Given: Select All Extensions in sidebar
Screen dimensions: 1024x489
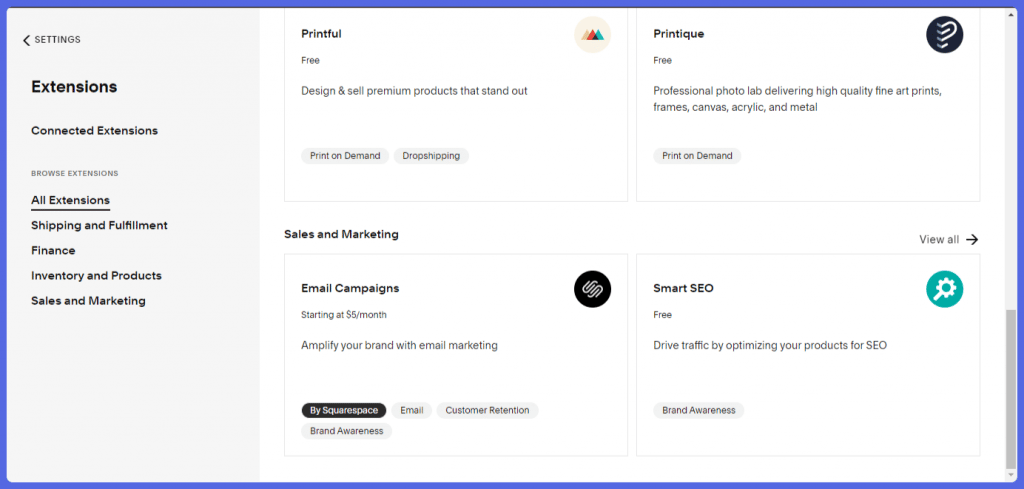Looking at the screenshot, I should pyautogui.click(x=71, y=200).
